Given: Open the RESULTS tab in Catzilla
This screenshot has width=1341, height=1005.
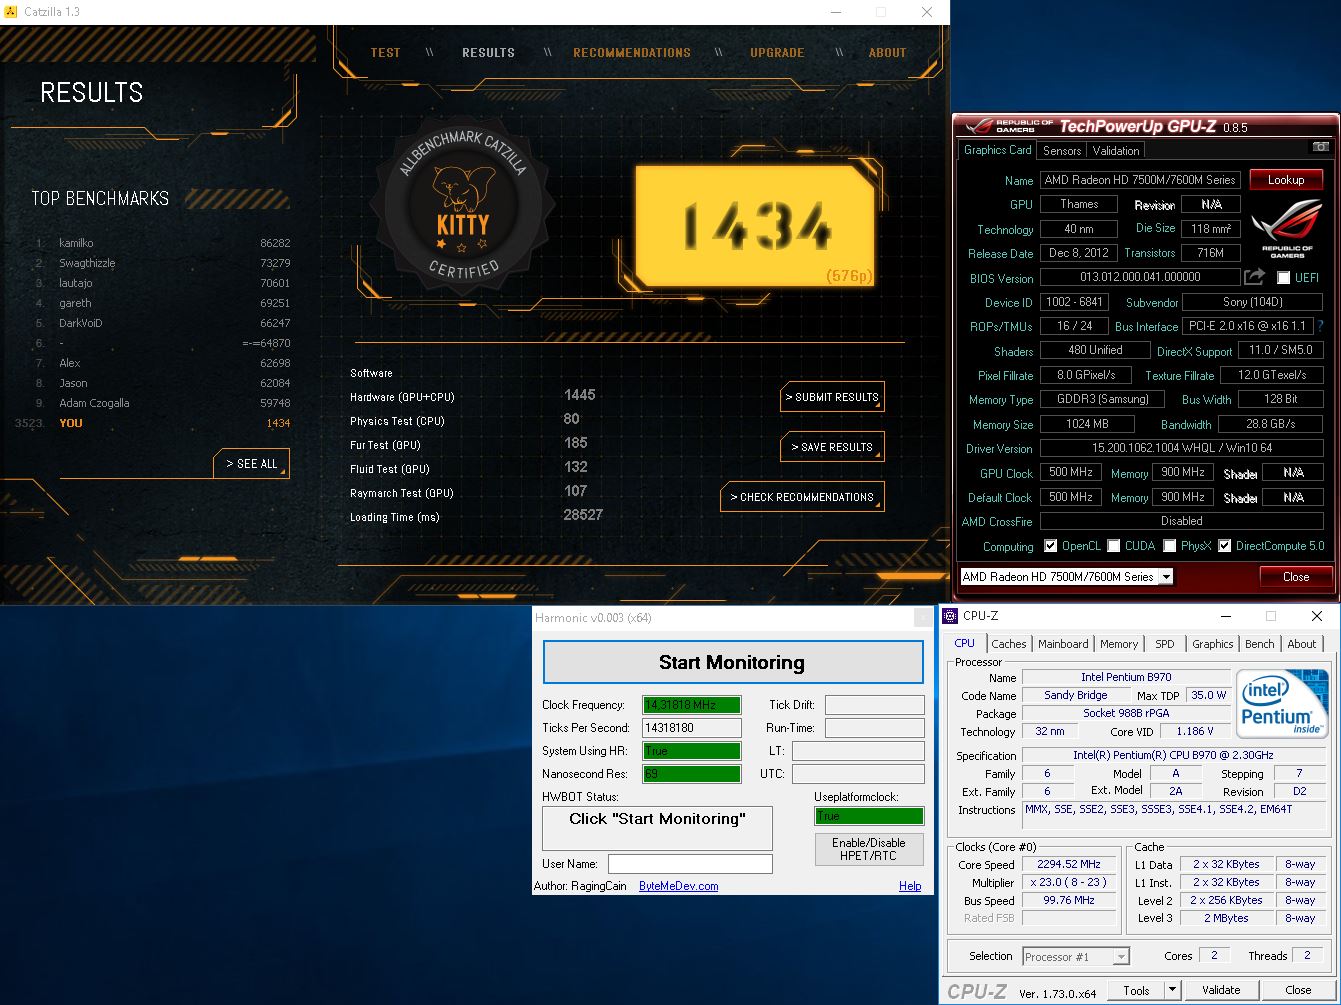Looking at the screenshot, I should [488, 53].
